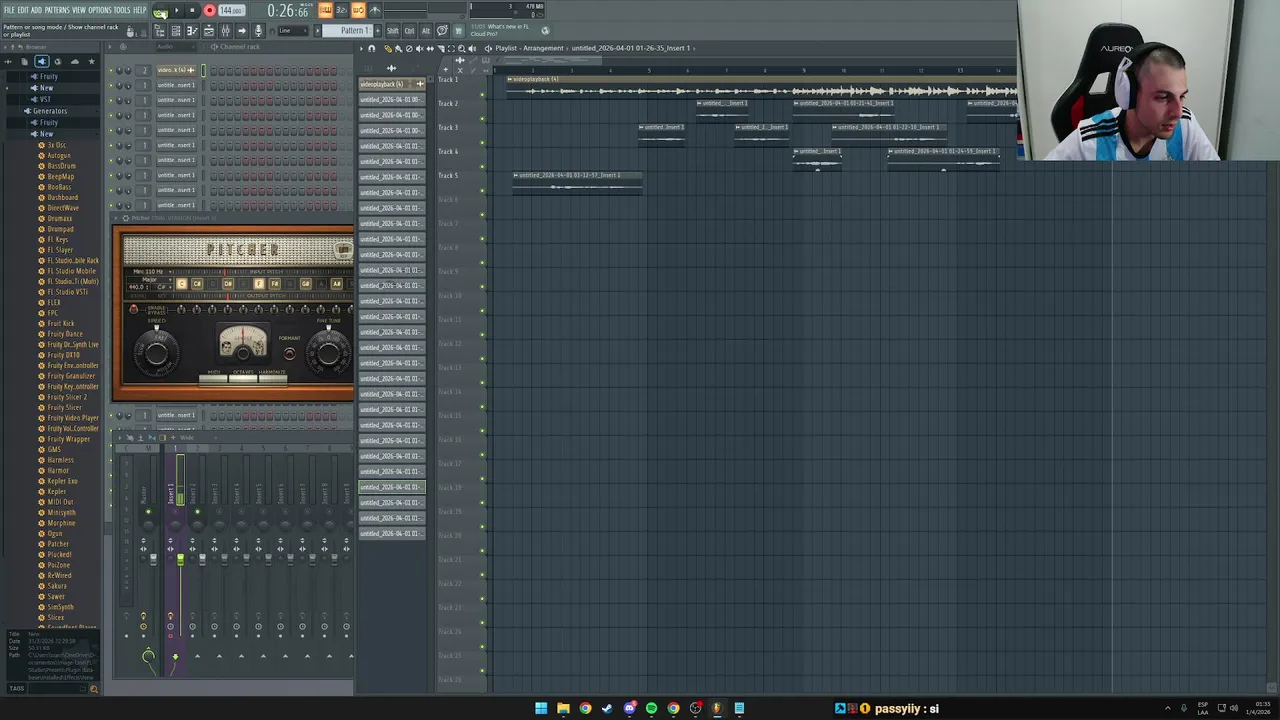Viewport: 1280px width, 720px height.
Task: Select 3x Osc generator in browser
Action: [56, 145]
